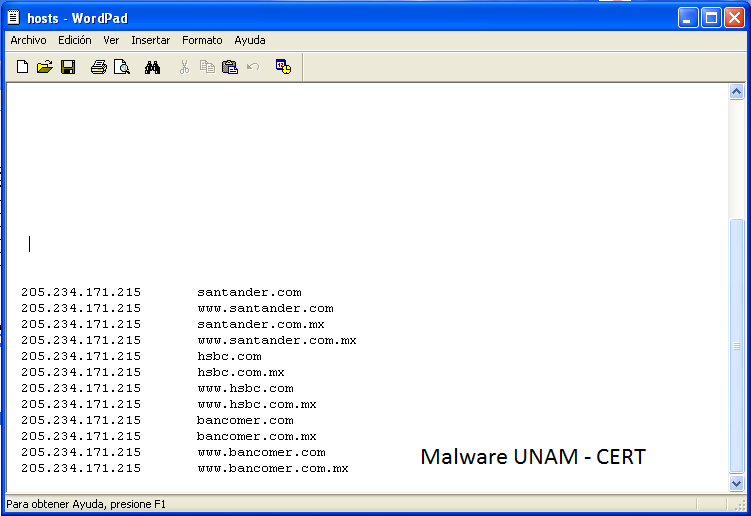
Task: Open the Formato menu
Action: tap(202, 40)
